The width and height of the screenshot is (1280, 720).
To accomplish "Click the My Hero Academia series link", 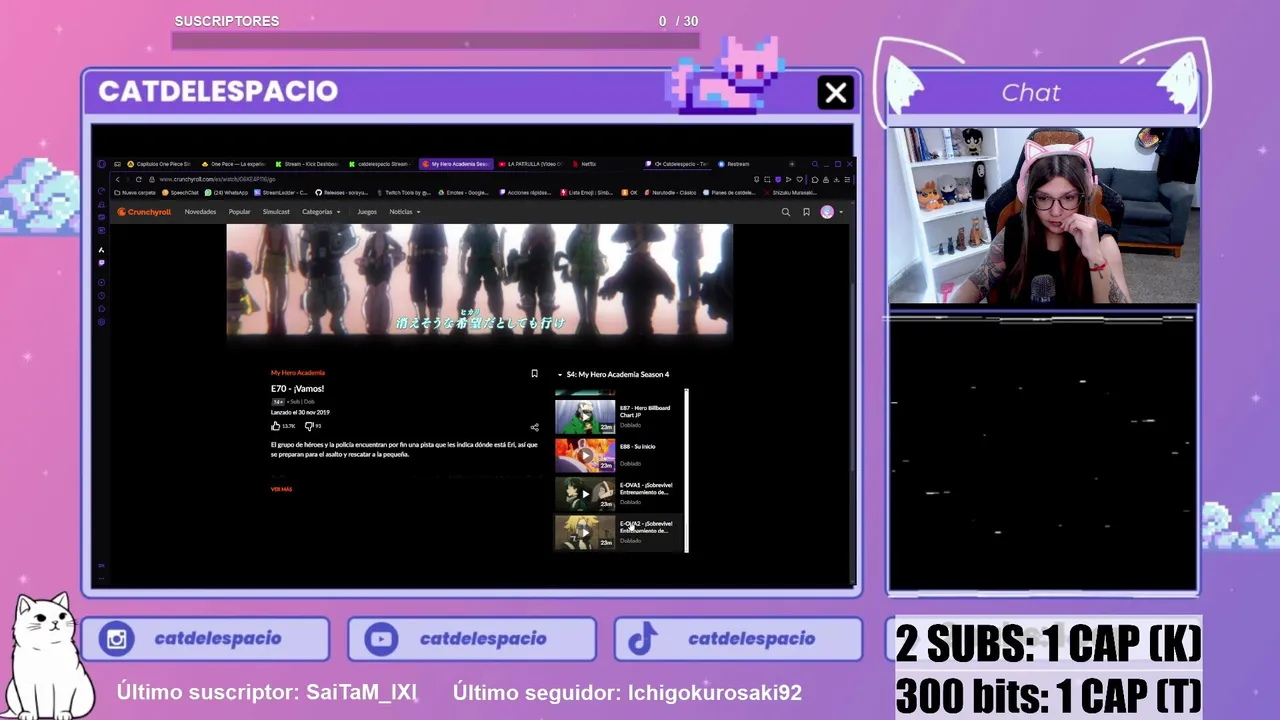I will 298,373.
